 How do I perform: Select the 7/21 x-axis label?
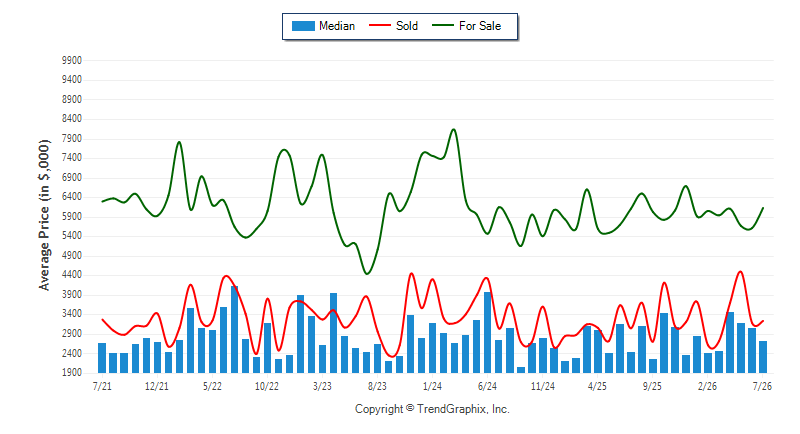point(102,386)
